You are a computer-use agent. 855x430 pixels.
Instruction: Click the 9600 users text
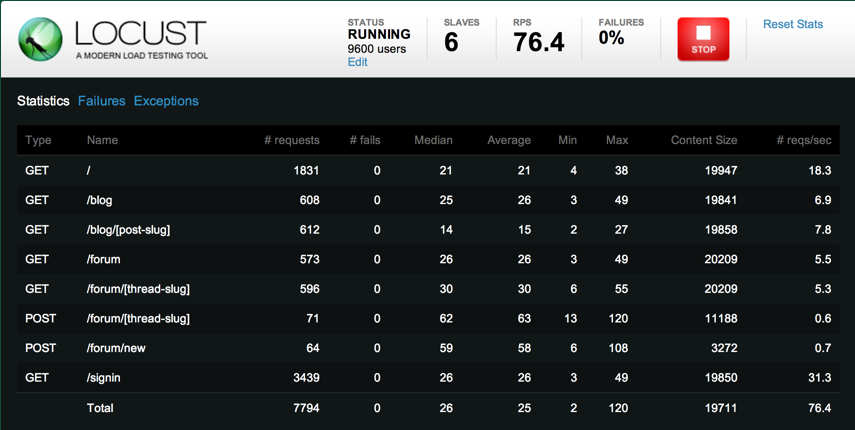(377, 49)
